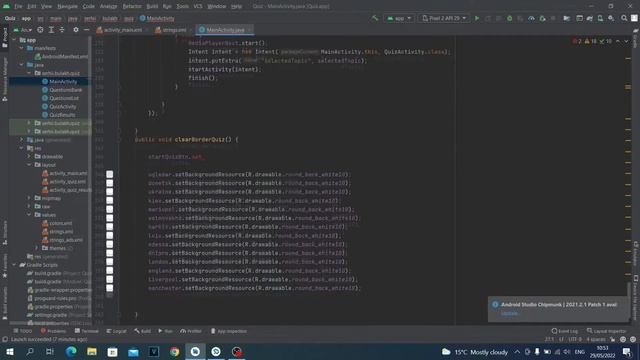Open the Problems tool window
The width and height of the screenshot is (640, 360).
coord(53,331)
